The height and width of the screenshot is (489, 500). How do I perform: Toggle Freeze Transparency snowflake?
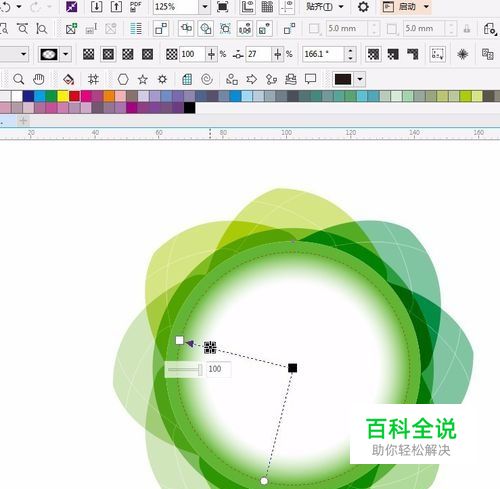point(462,54)
